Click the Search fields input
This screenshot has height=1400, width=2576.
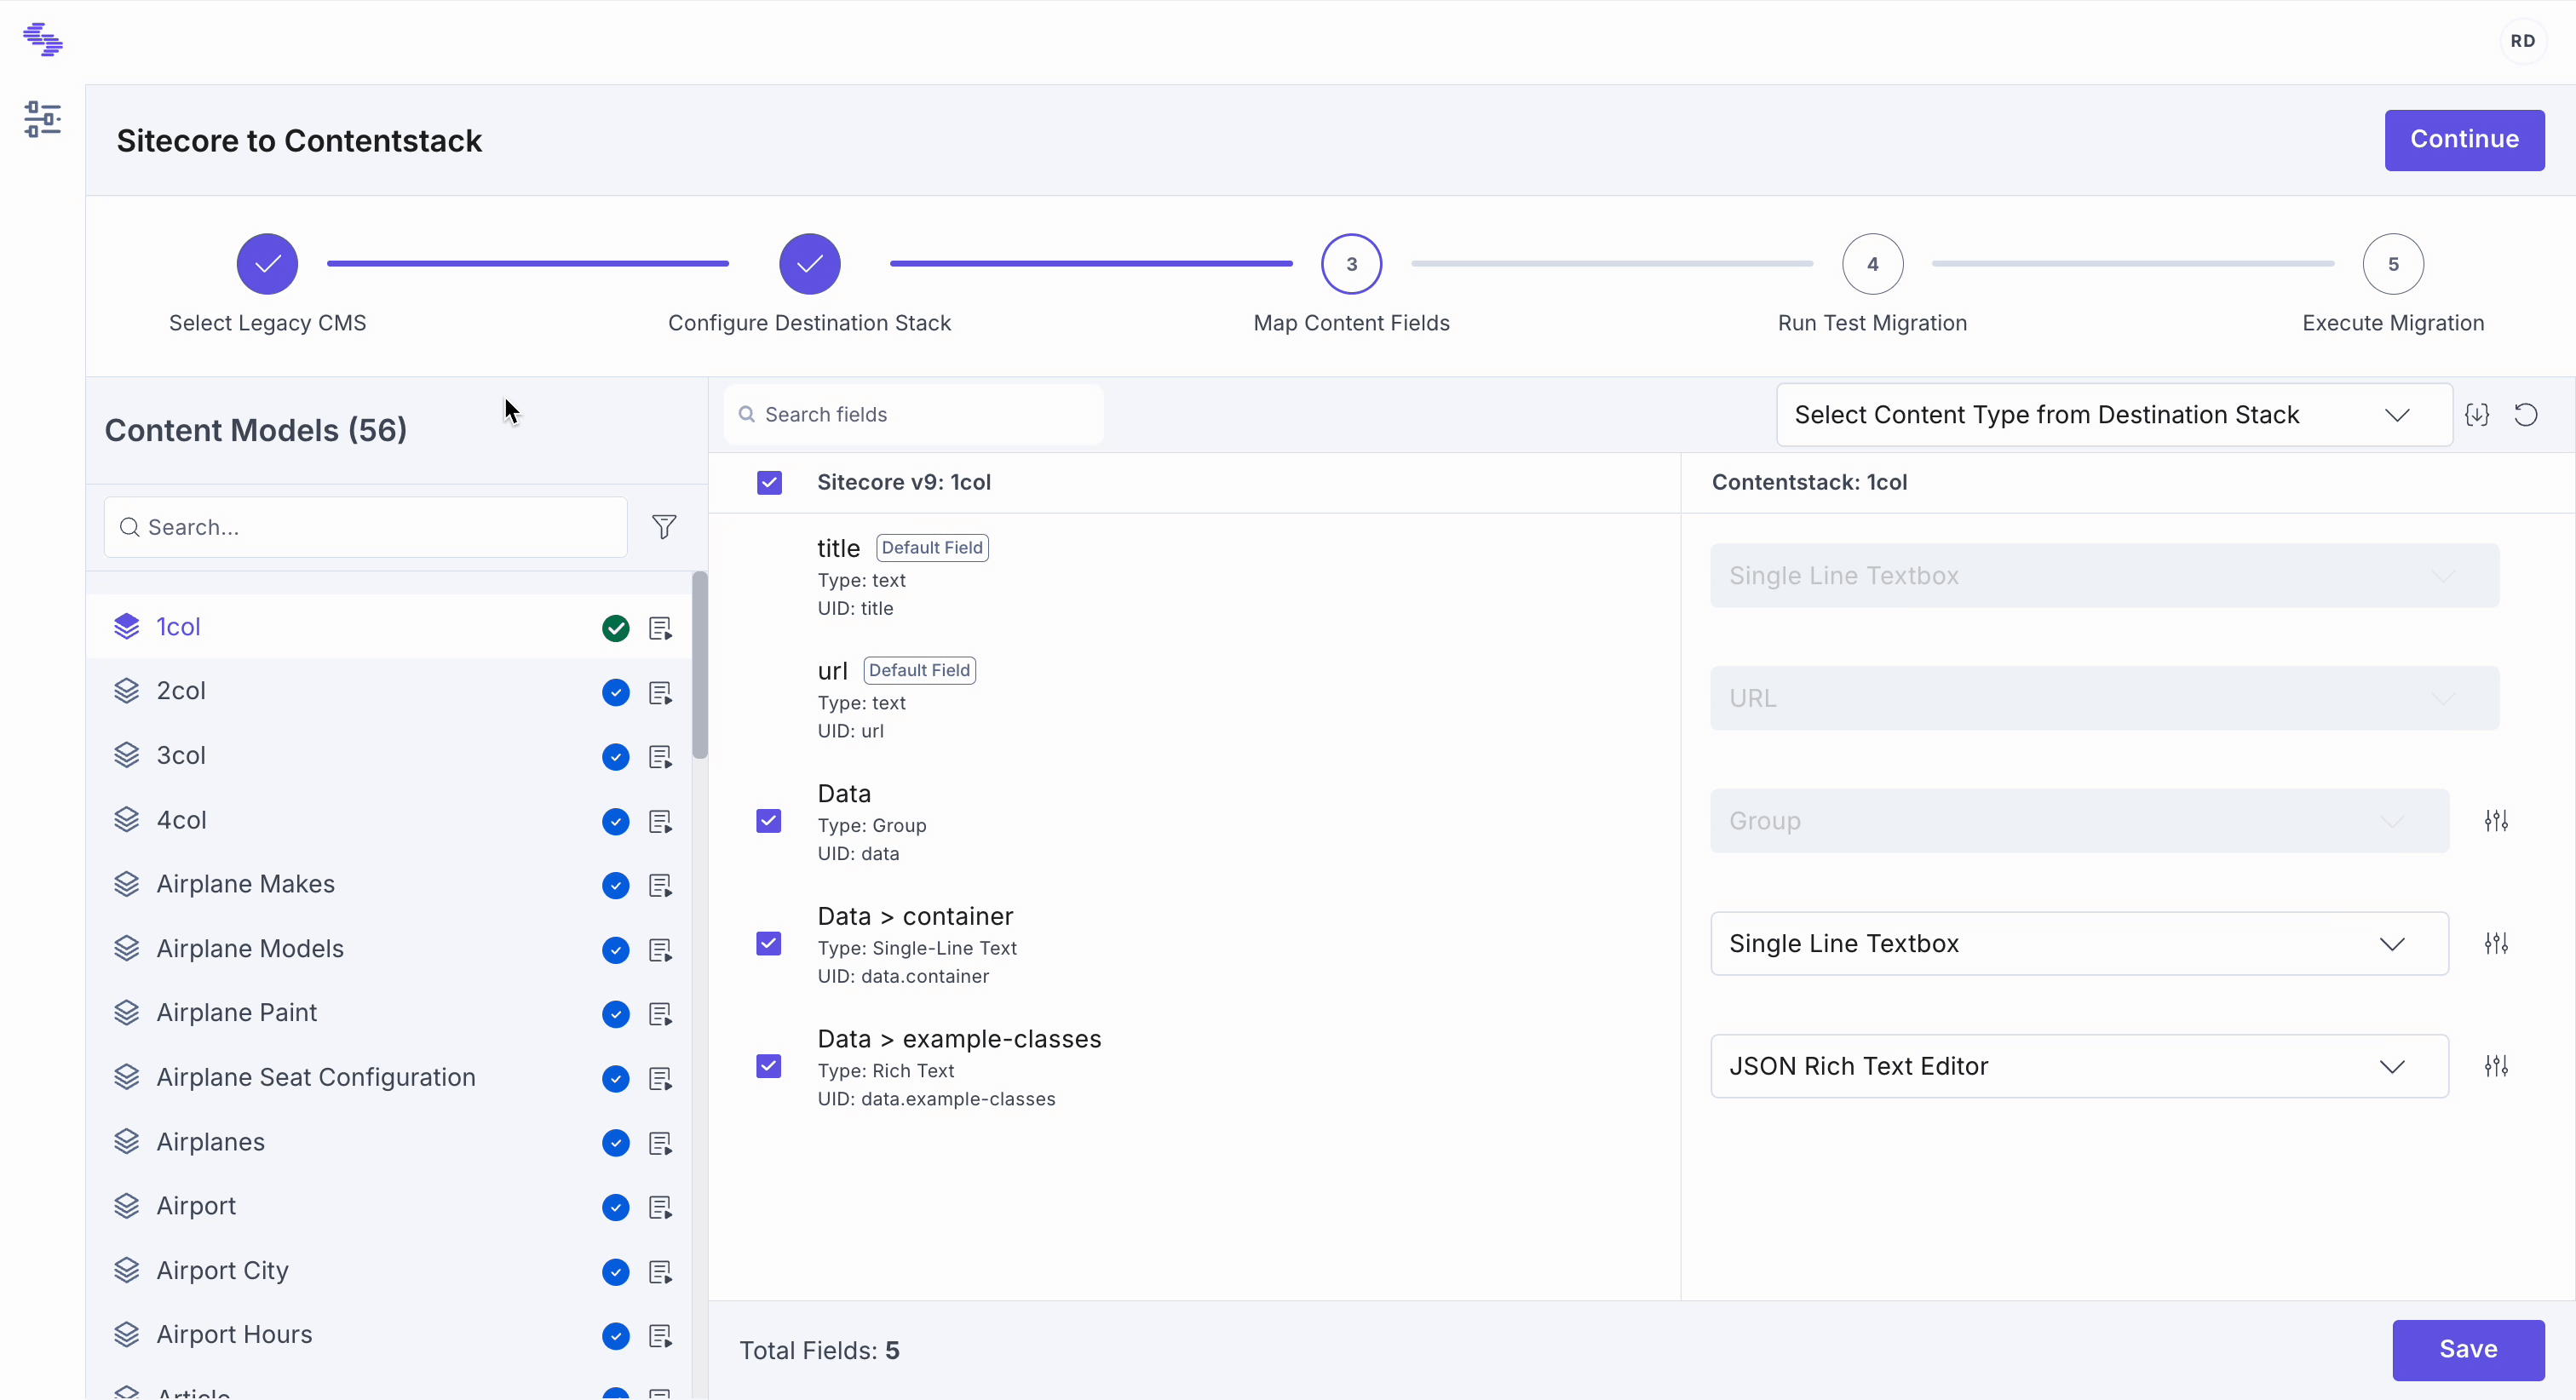click(x=913, y=415)
